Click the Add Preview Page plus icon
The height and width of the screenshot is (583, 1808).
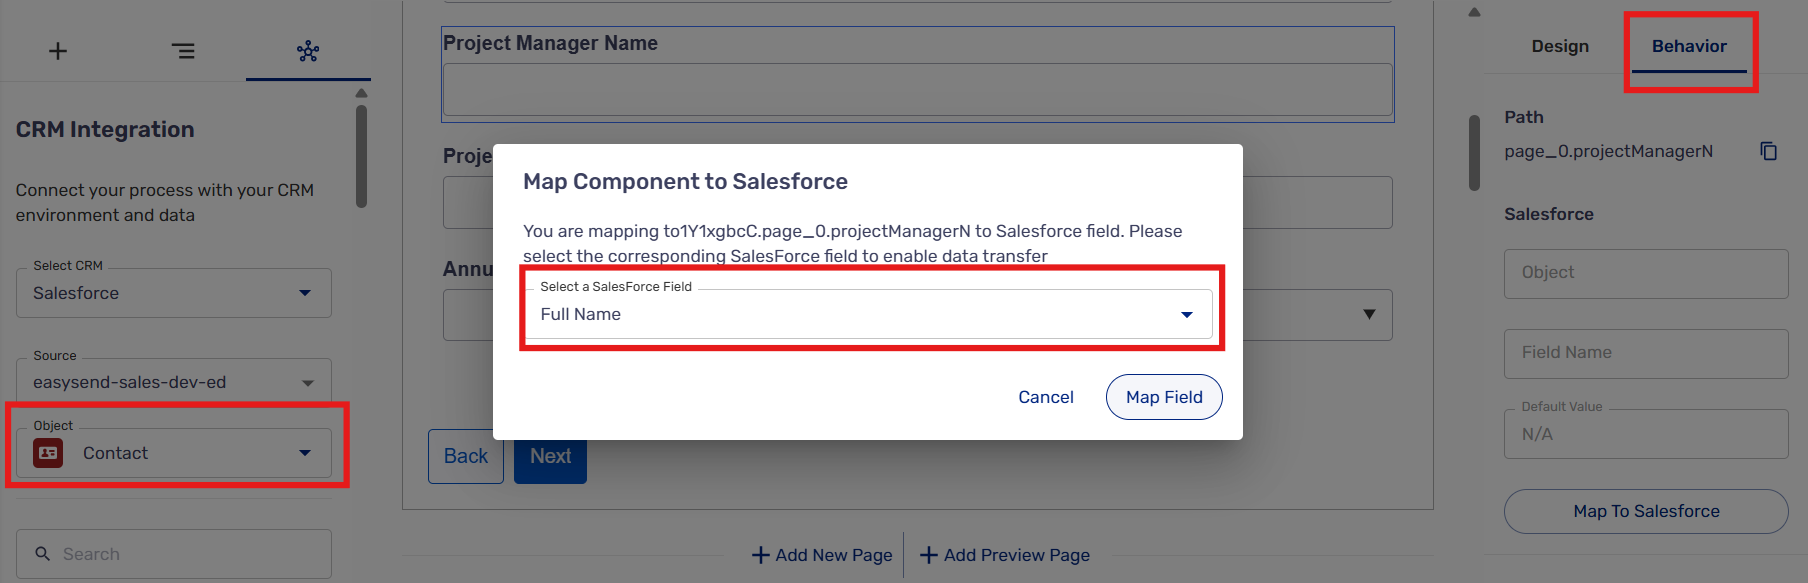click(x=929, y=555)
